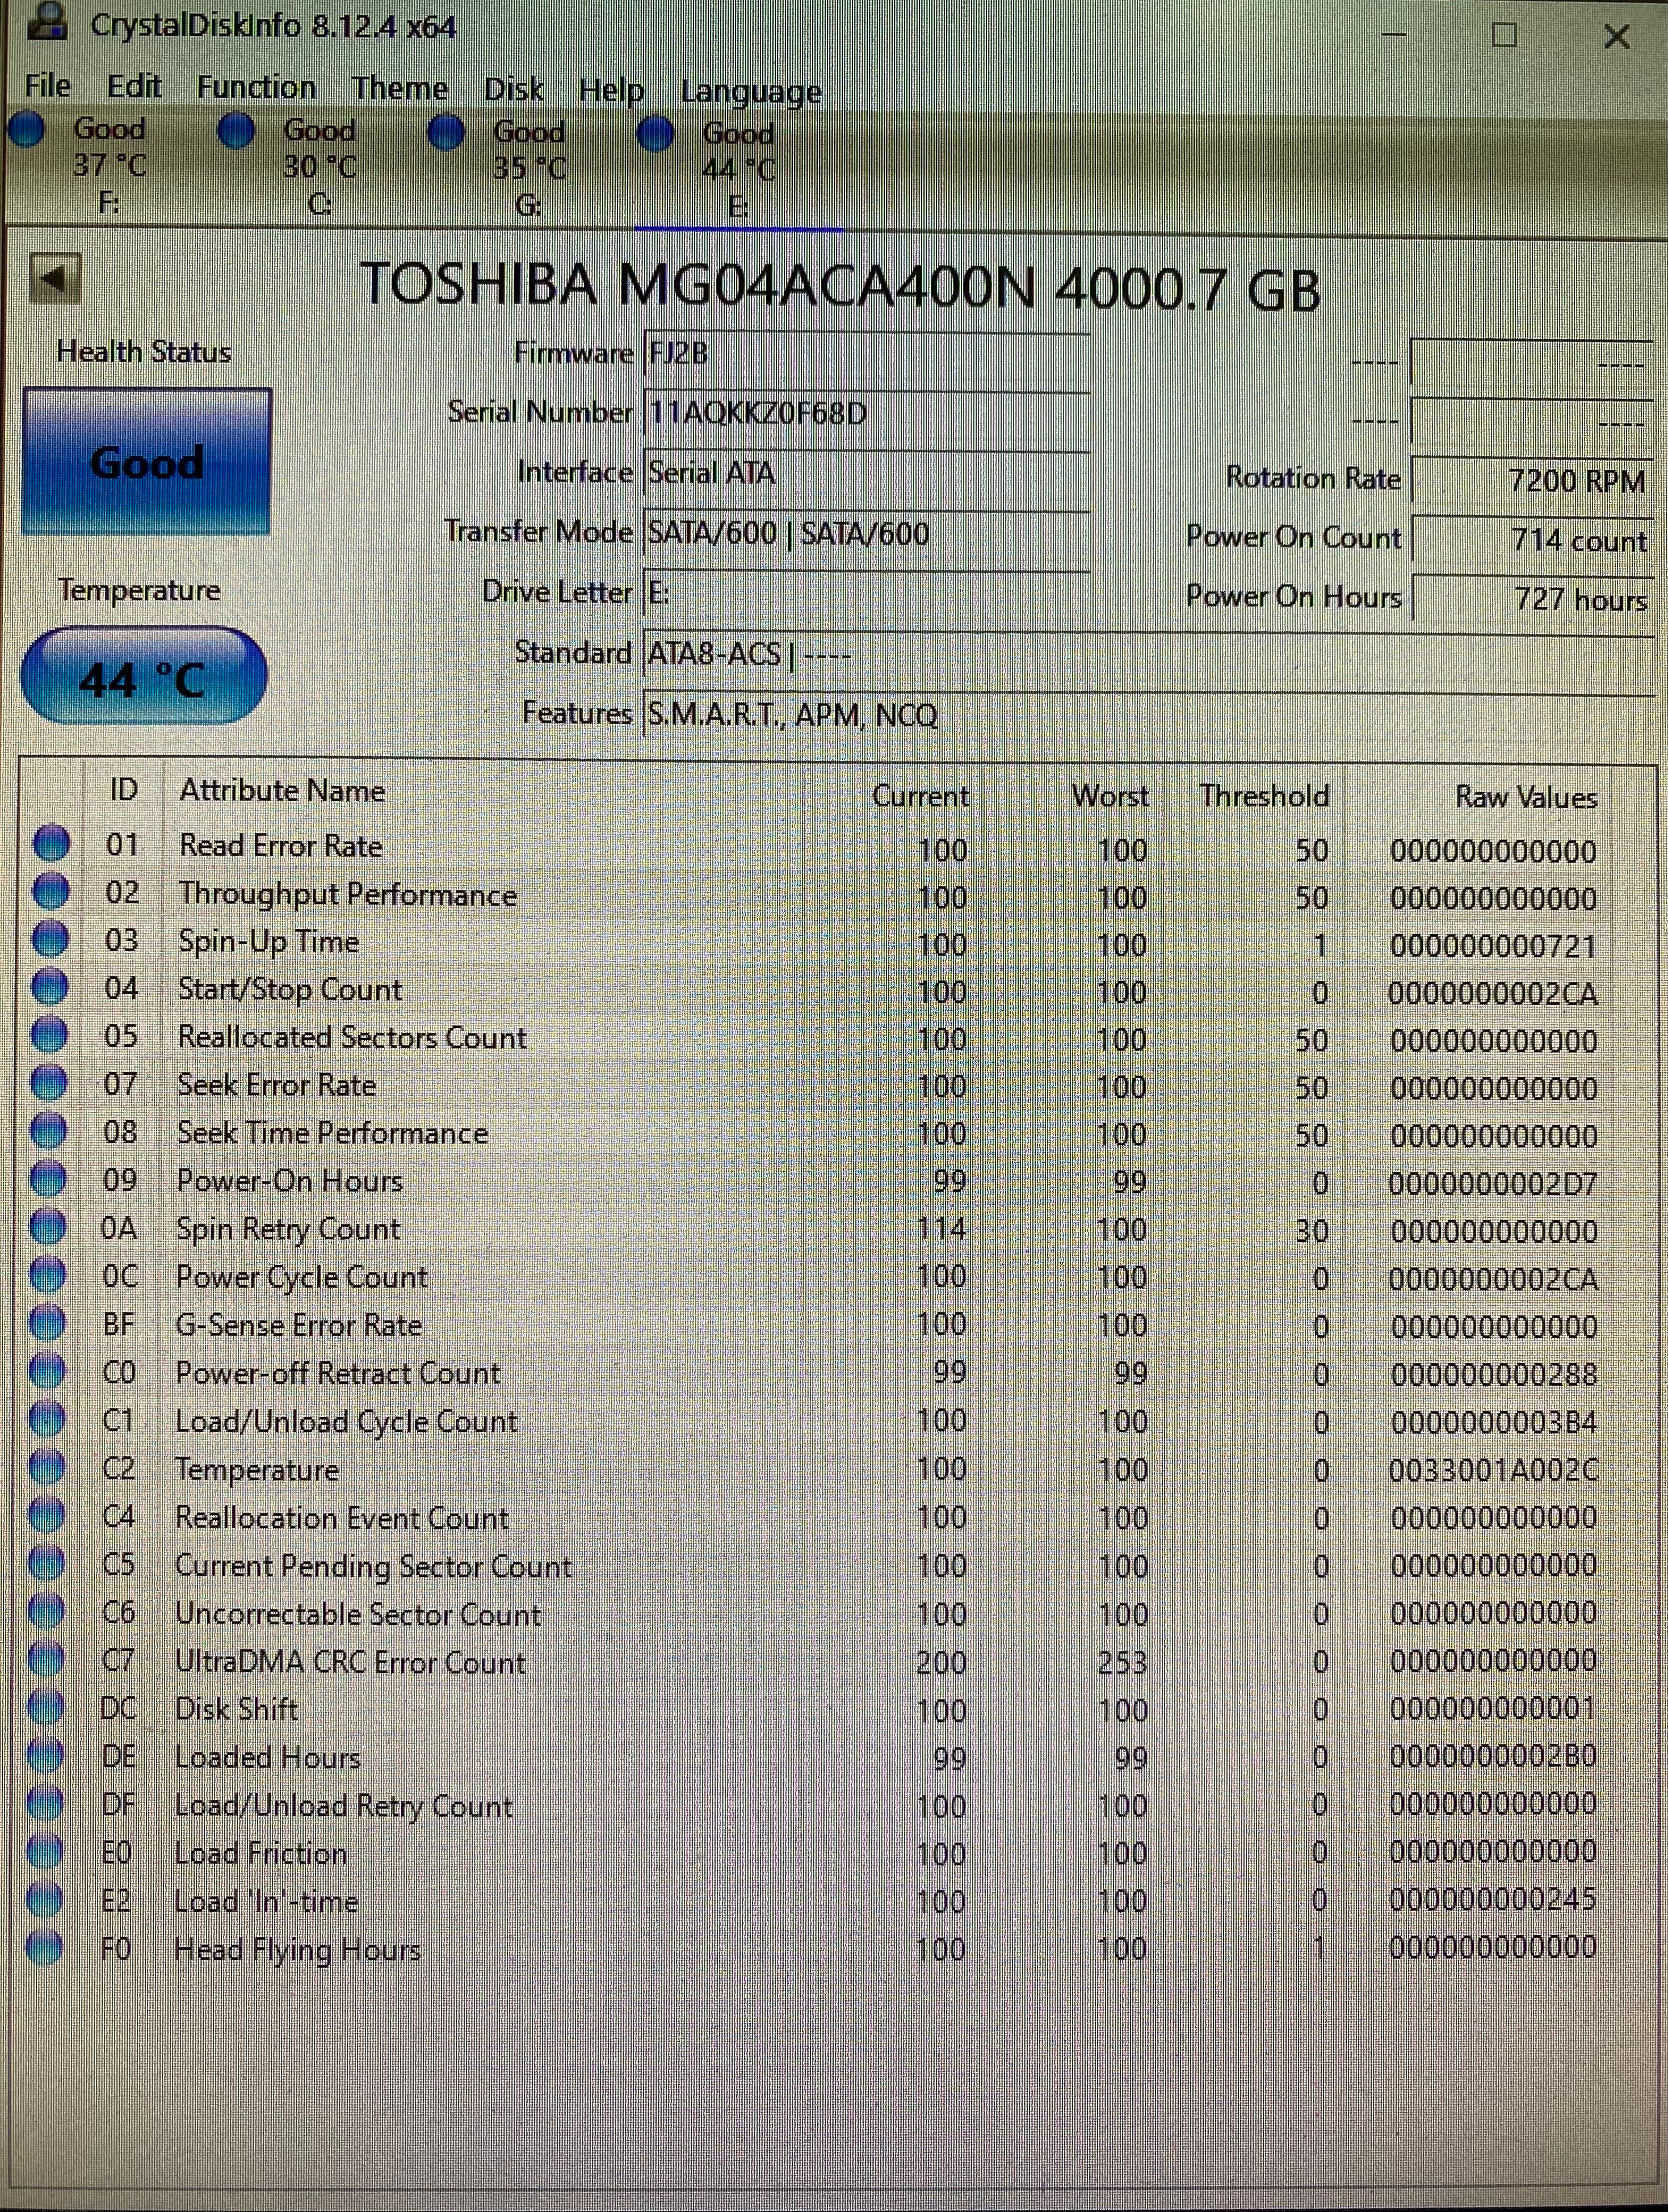The height and width of the screenshot is (2212, 1668).
Task: Click status icon for Current Pending Sector Count
Action: tap(46, 1563)
